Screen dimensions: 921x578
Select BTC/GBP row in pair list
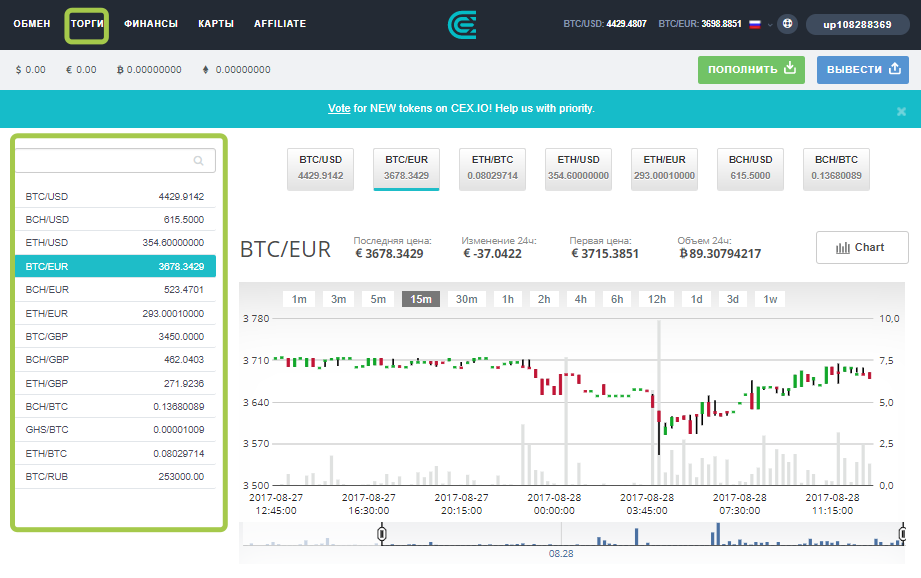(115, 336)
